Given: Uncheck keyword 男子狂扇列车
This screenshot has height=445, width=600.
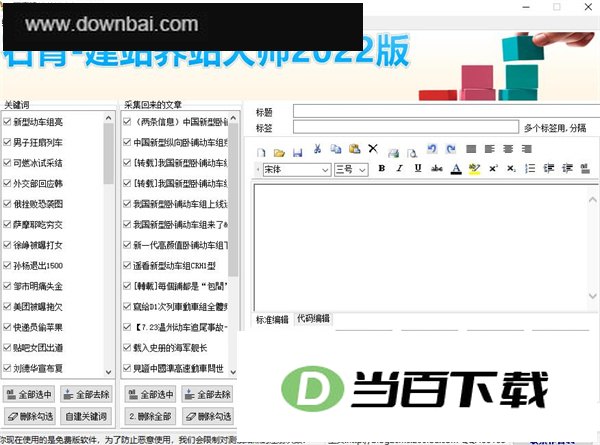Looking at the screenshot, I should (7, 142).
